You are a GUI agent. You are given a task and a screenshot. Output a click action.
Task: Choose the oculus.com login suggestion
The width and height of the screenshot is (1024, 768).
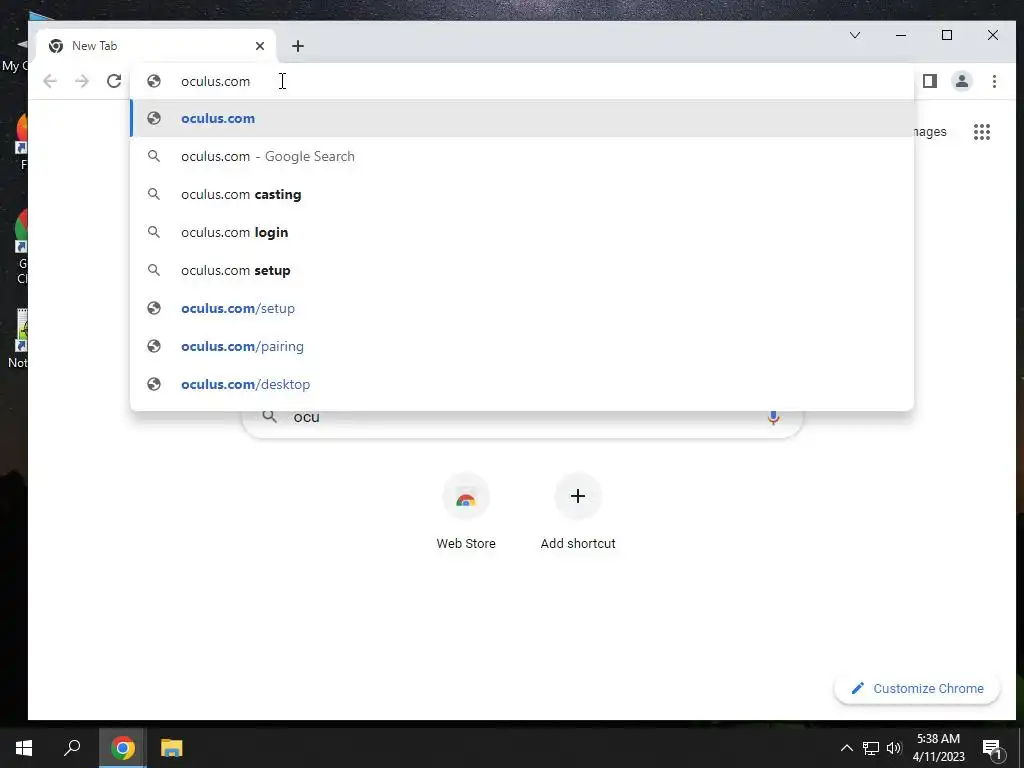(522, 232)
